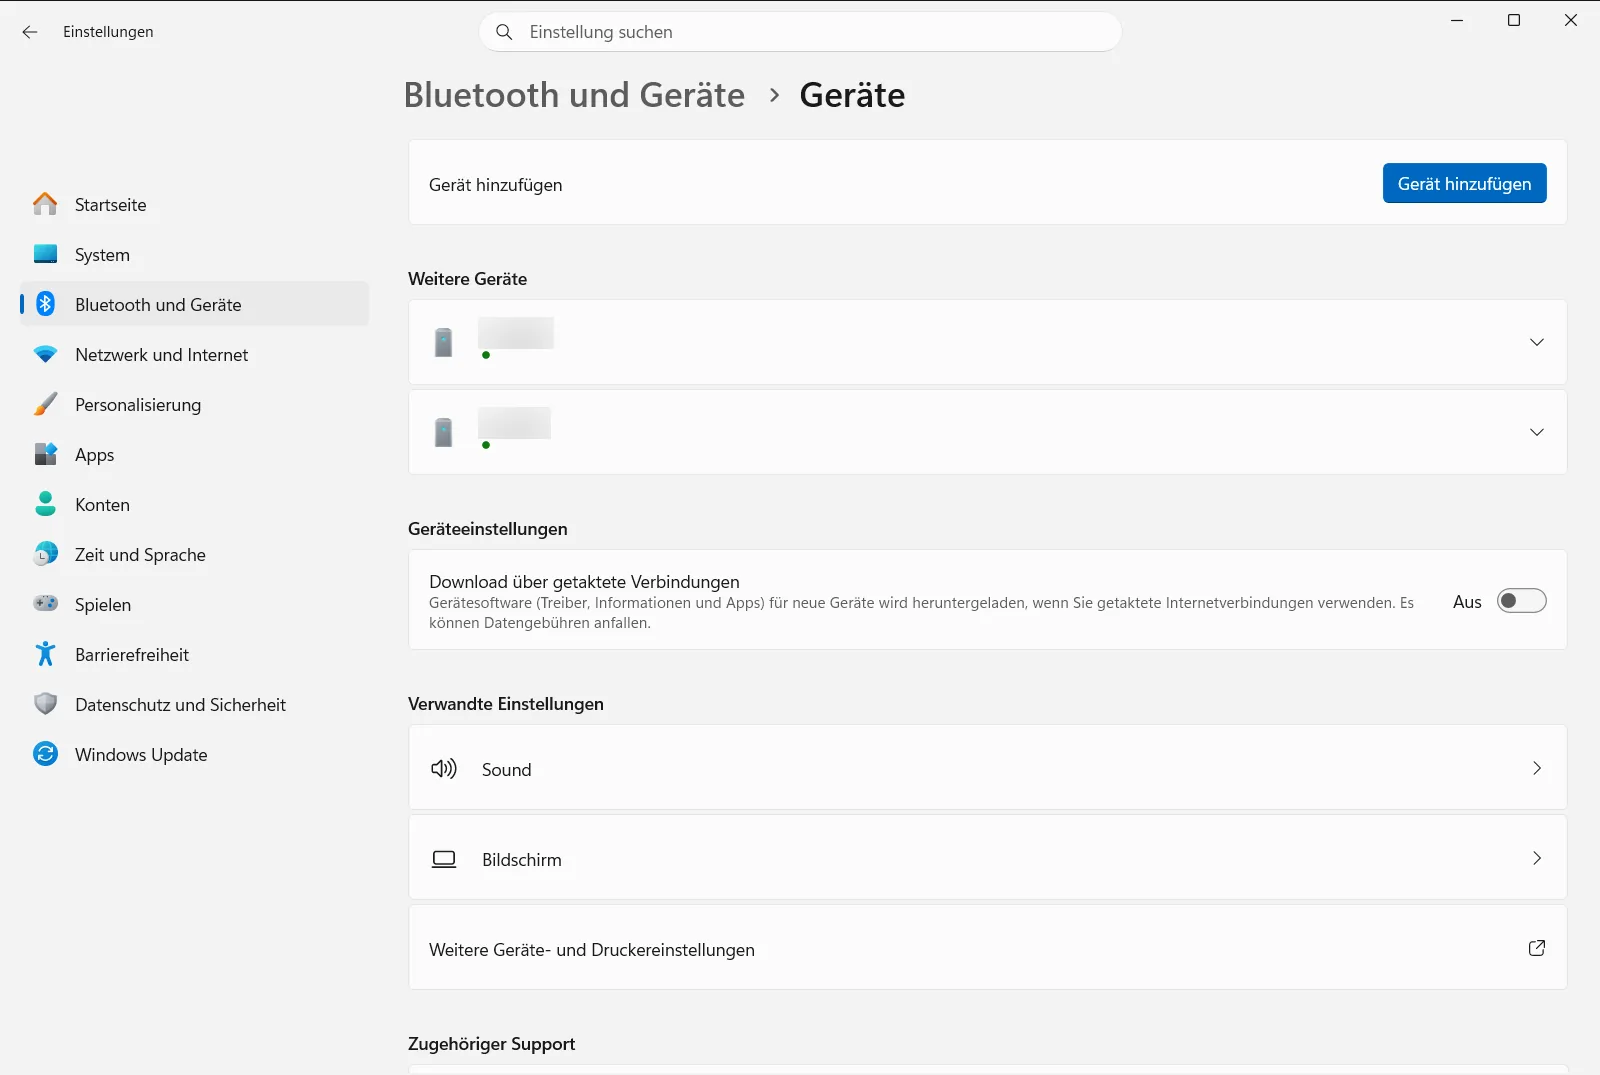Open Datenschutz und Sicherheit section

194,704
